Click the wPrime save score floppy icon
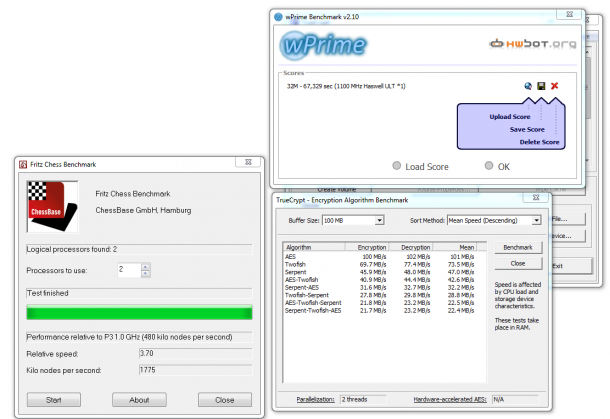 point(541,86)
